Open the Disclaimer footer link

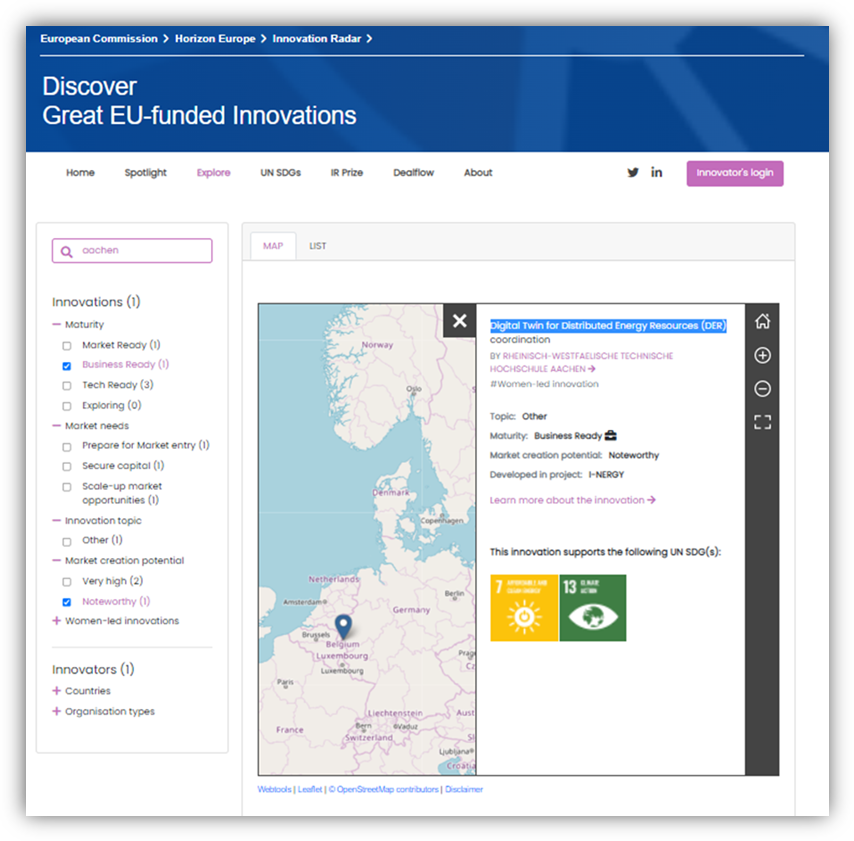[464, 789]
